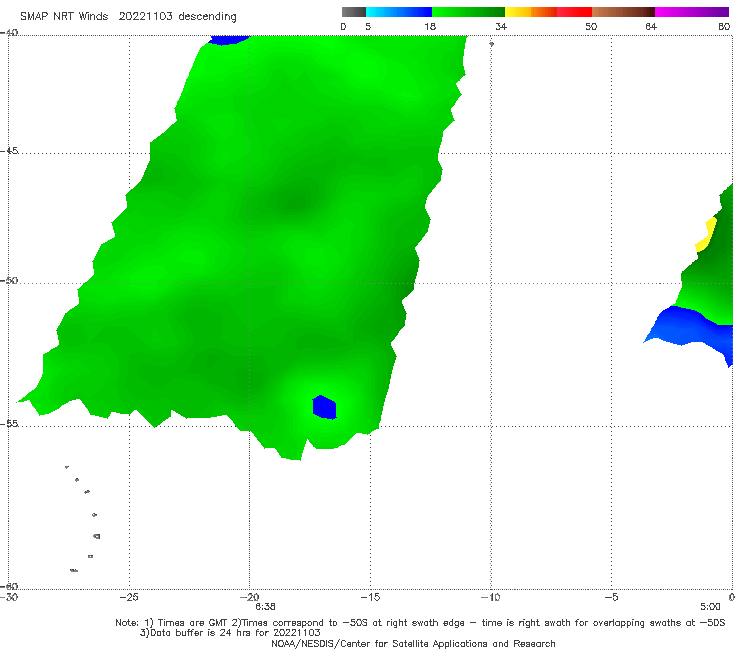The width and height of the screenshot is (740, 650).
Task: Click the color bar label '5'
Action: tap(368, 26)
